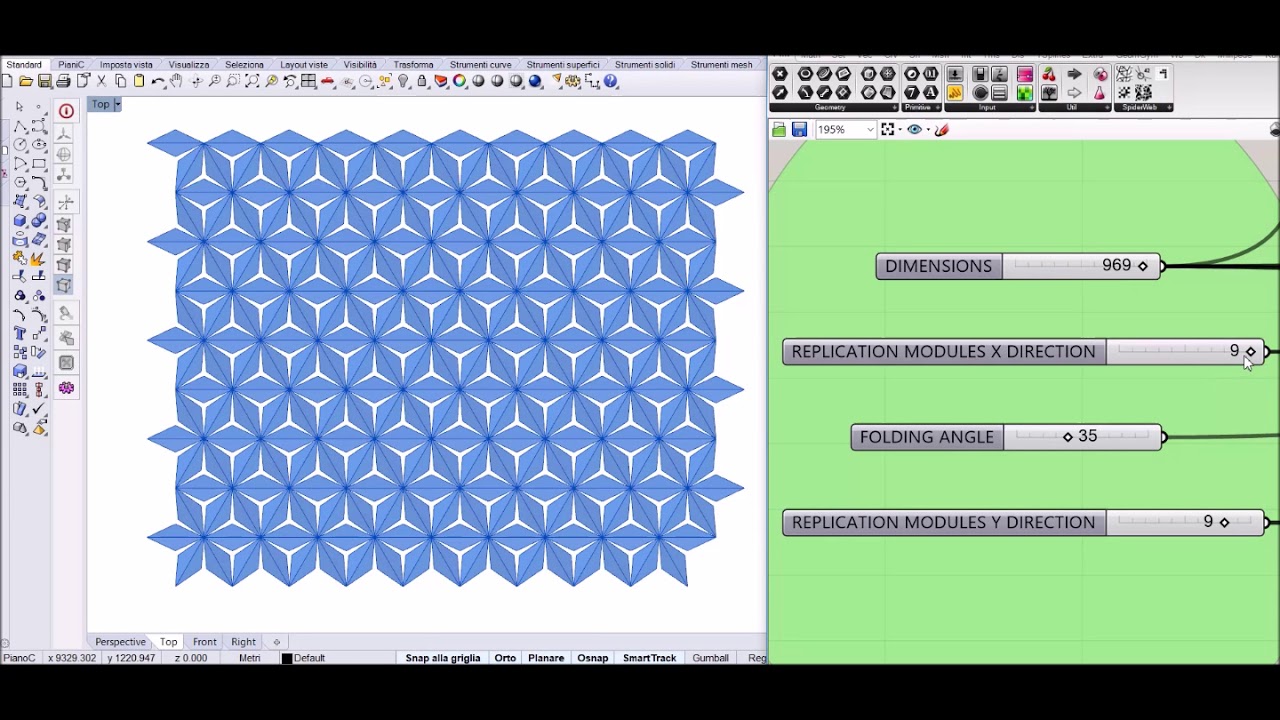Screen dimensions: 1280x720
Task: Toggle Gumball in status bar
Action: 710,658
